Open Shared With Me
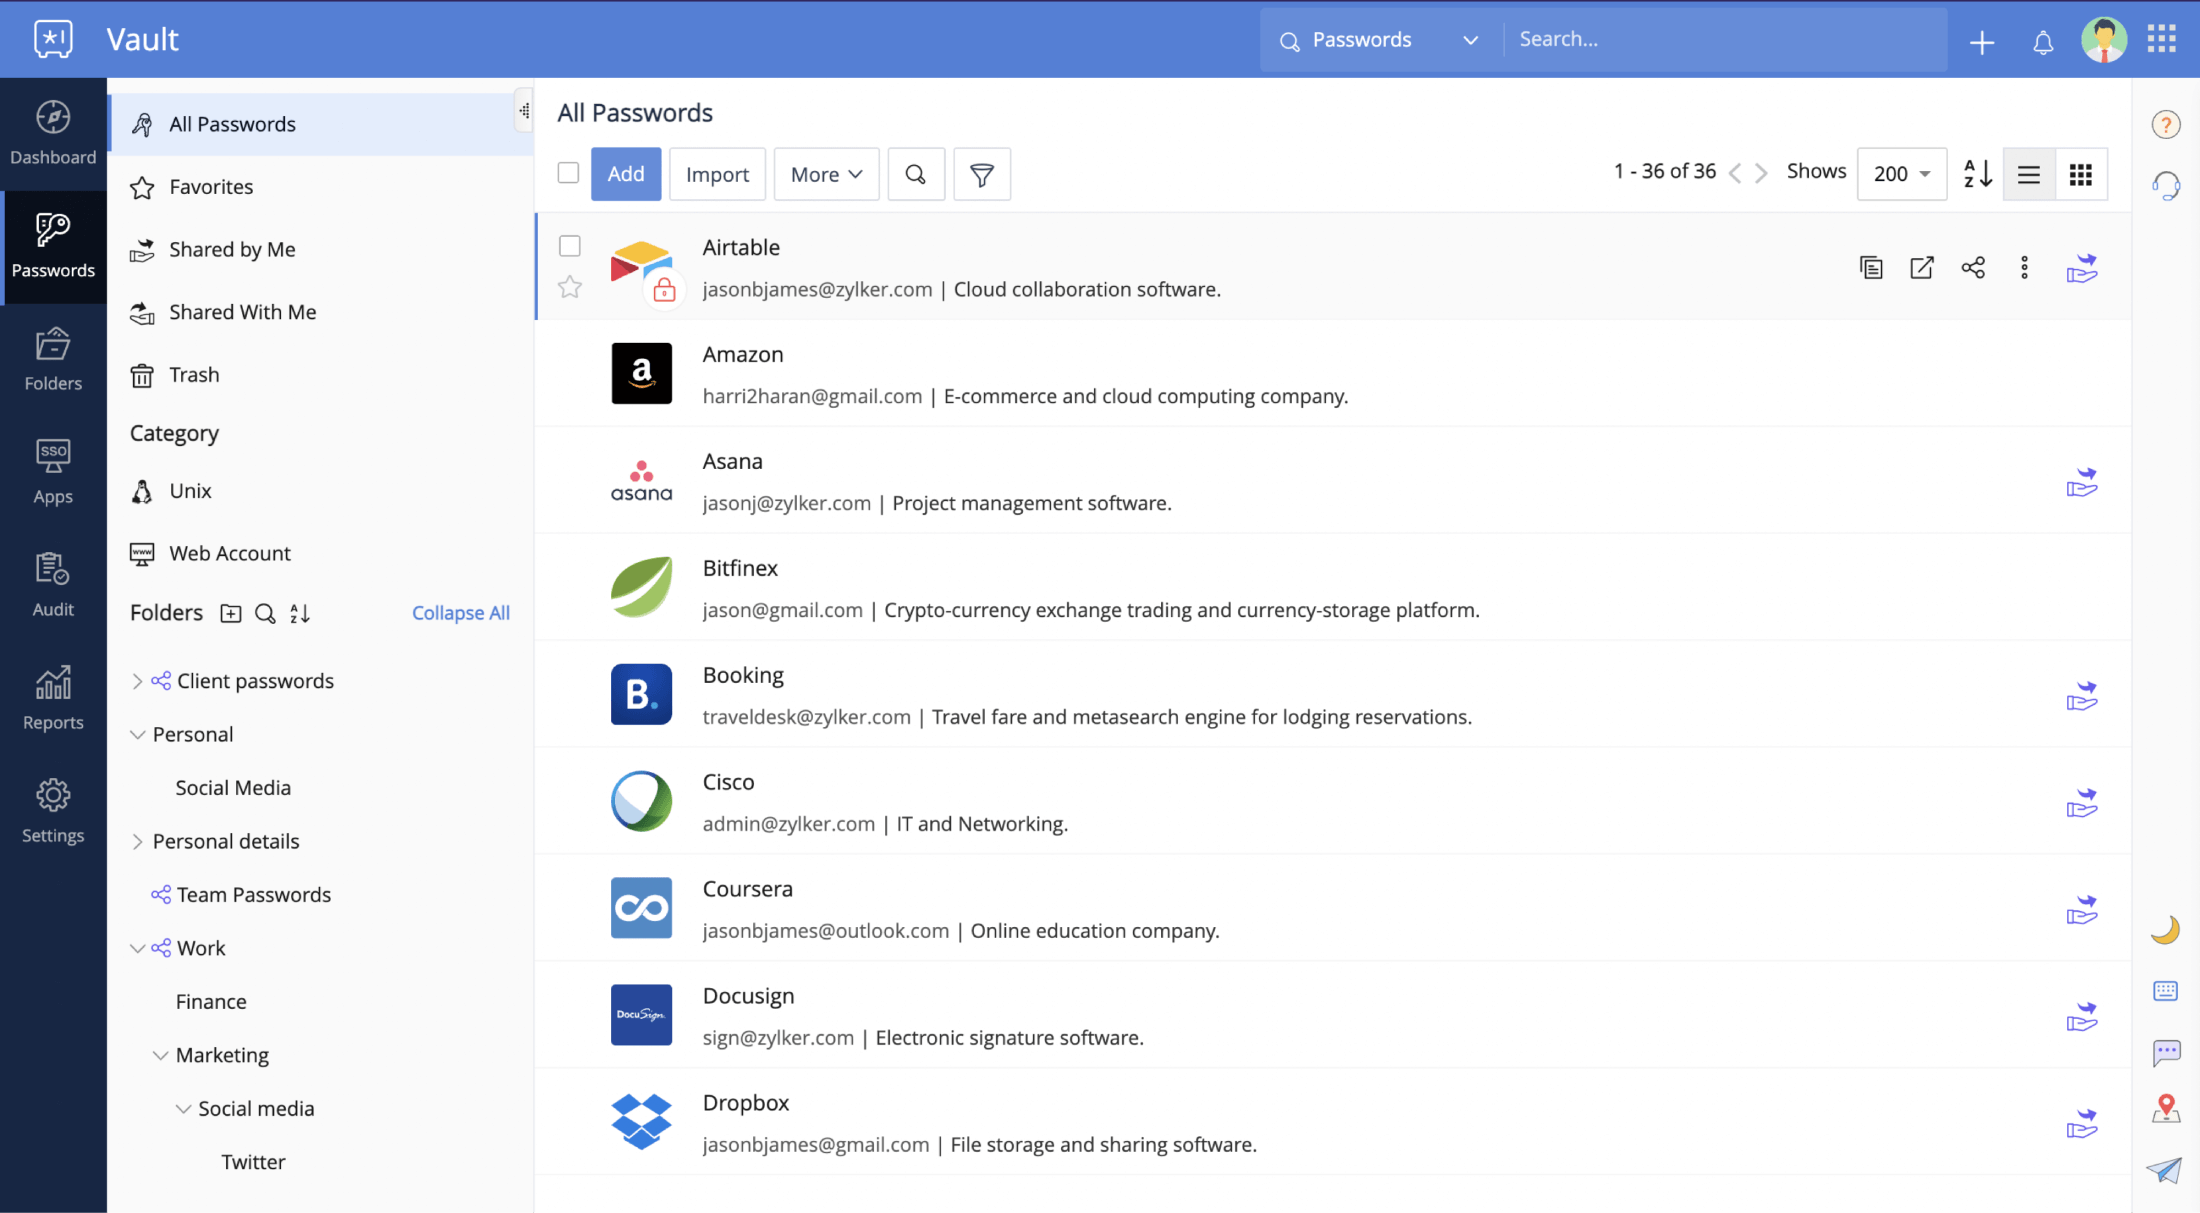This screenshot has height=1213, width=2200. (x=320, y=312)
